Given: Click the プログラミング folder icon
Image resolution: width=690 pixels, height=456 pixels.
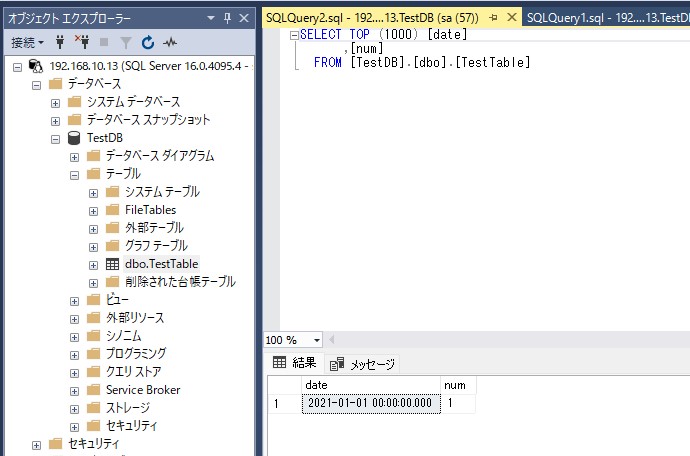Looking at the screenshot, I should tap(93, 354).
